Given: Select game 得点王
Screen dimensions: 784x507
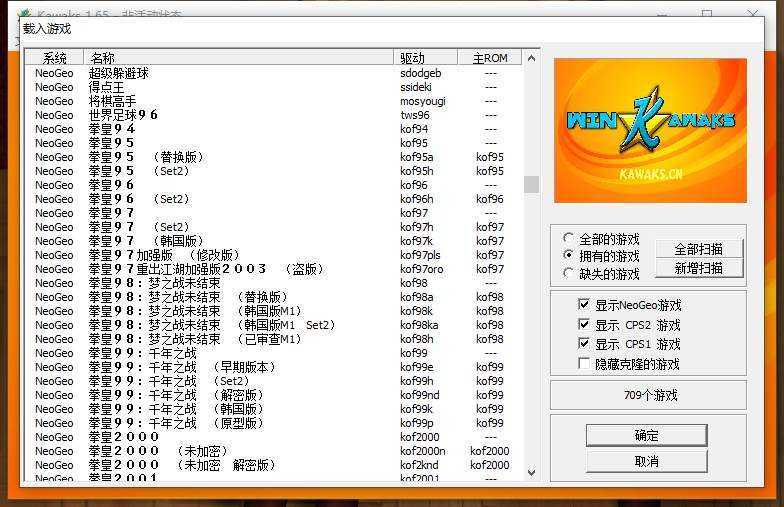Looking at the screenshot, I should [274, 87].
